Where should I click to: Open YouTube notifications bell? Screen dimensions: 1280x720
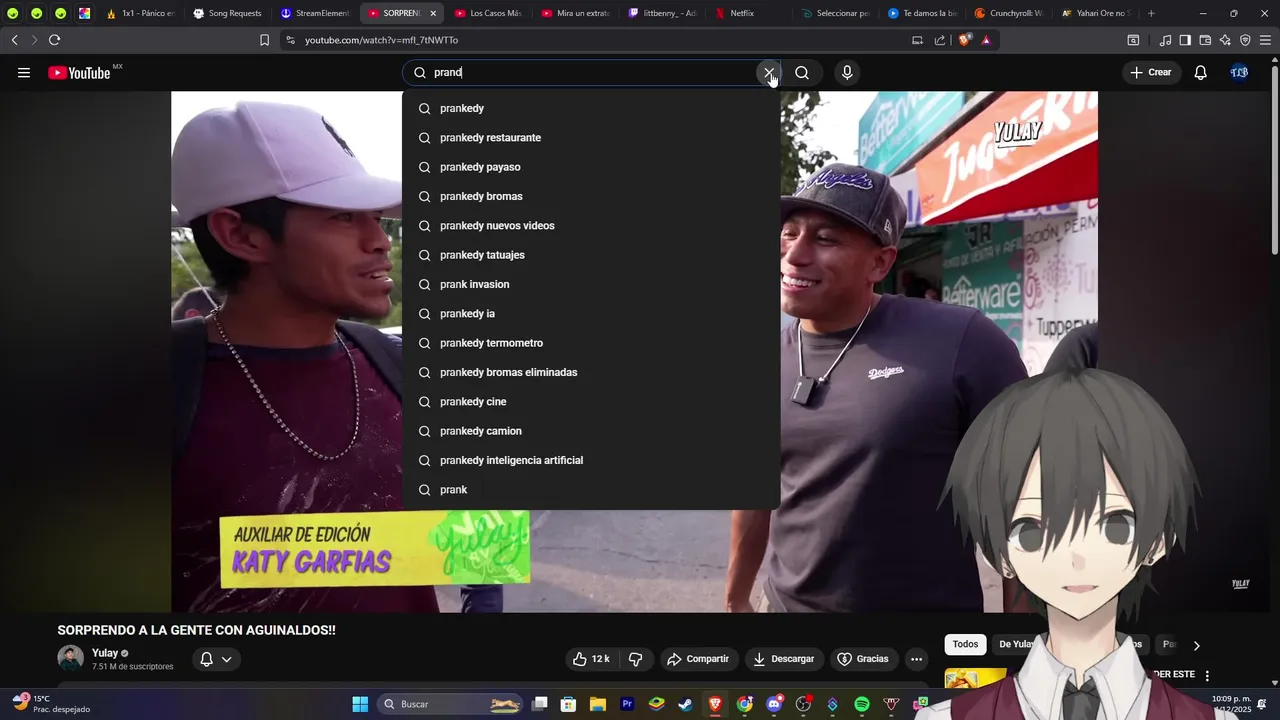coord(1201,73)
